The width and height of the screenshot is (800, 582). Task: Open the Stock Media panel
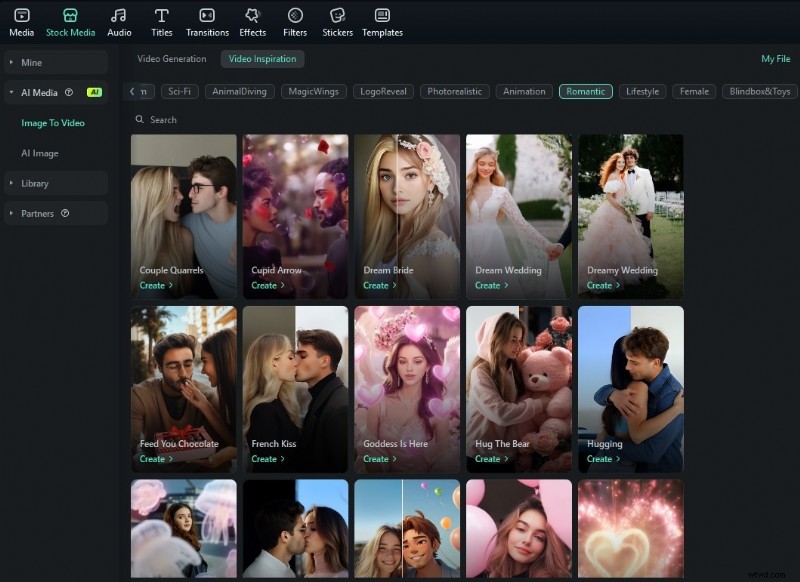(x=68, y=21)
